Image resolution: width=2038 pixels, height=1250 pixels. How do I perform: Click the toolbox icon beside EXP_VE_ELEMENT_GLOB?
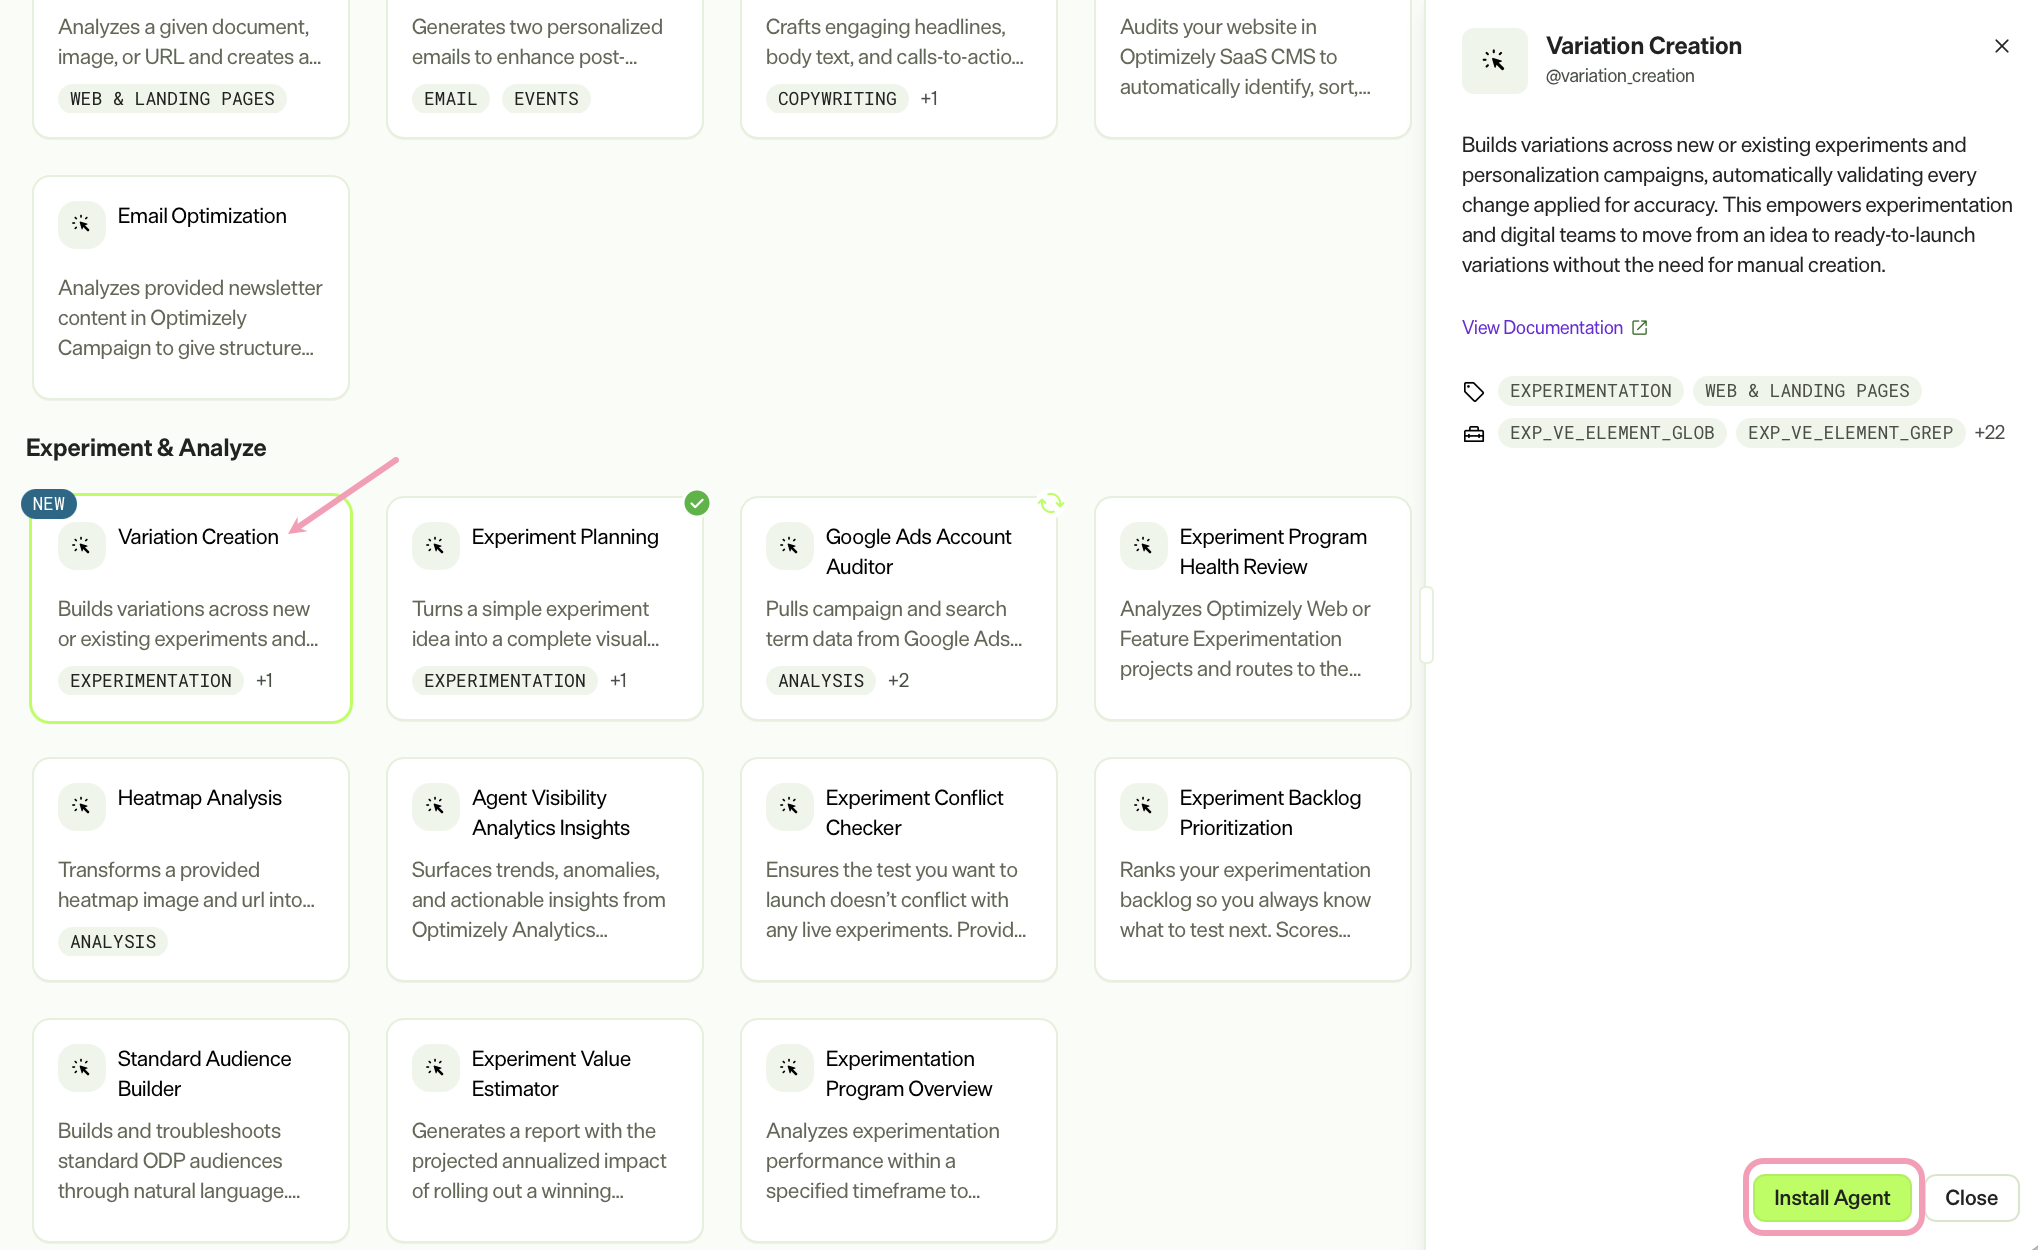click(x=1474, y=434)
